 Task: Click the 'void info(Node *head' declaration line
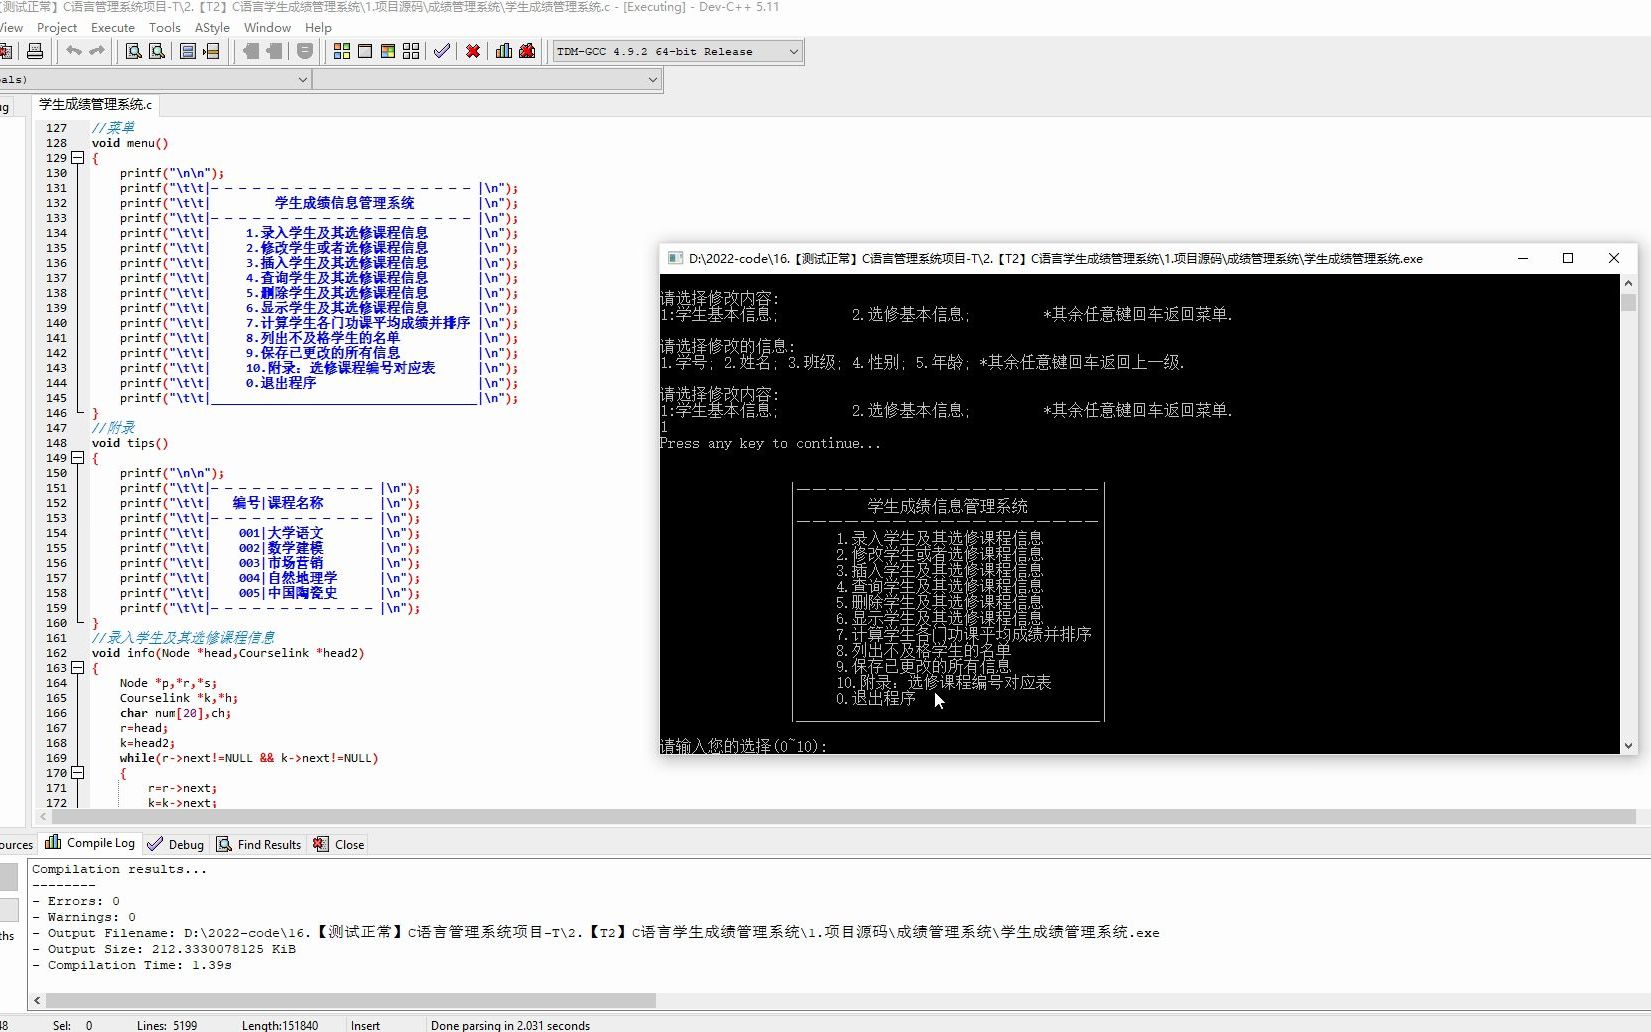tap(228, 653)
